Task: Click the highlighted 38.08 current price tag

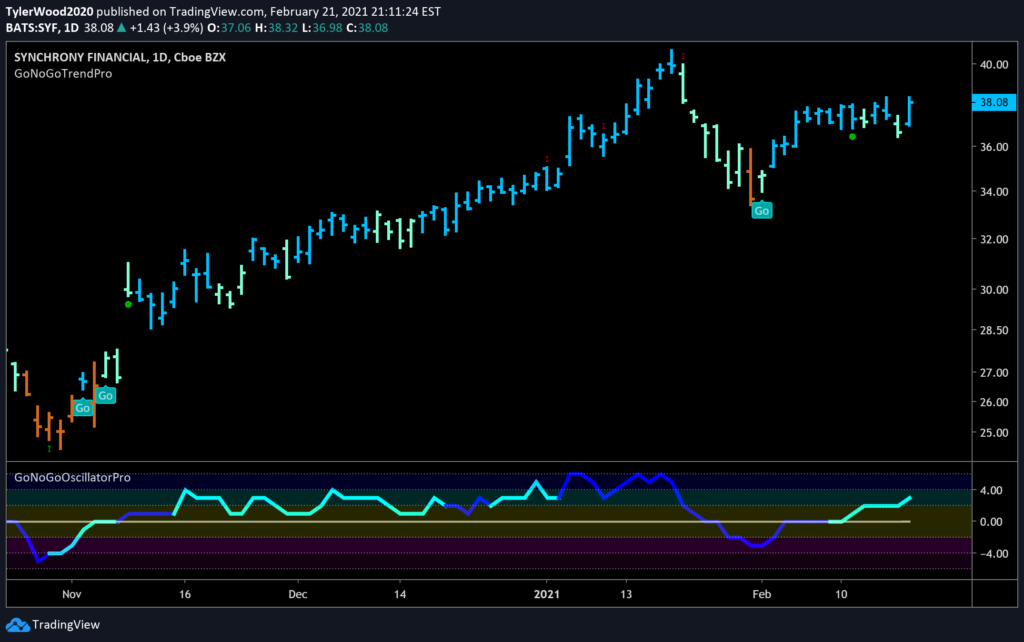Action: pos(994,102)
